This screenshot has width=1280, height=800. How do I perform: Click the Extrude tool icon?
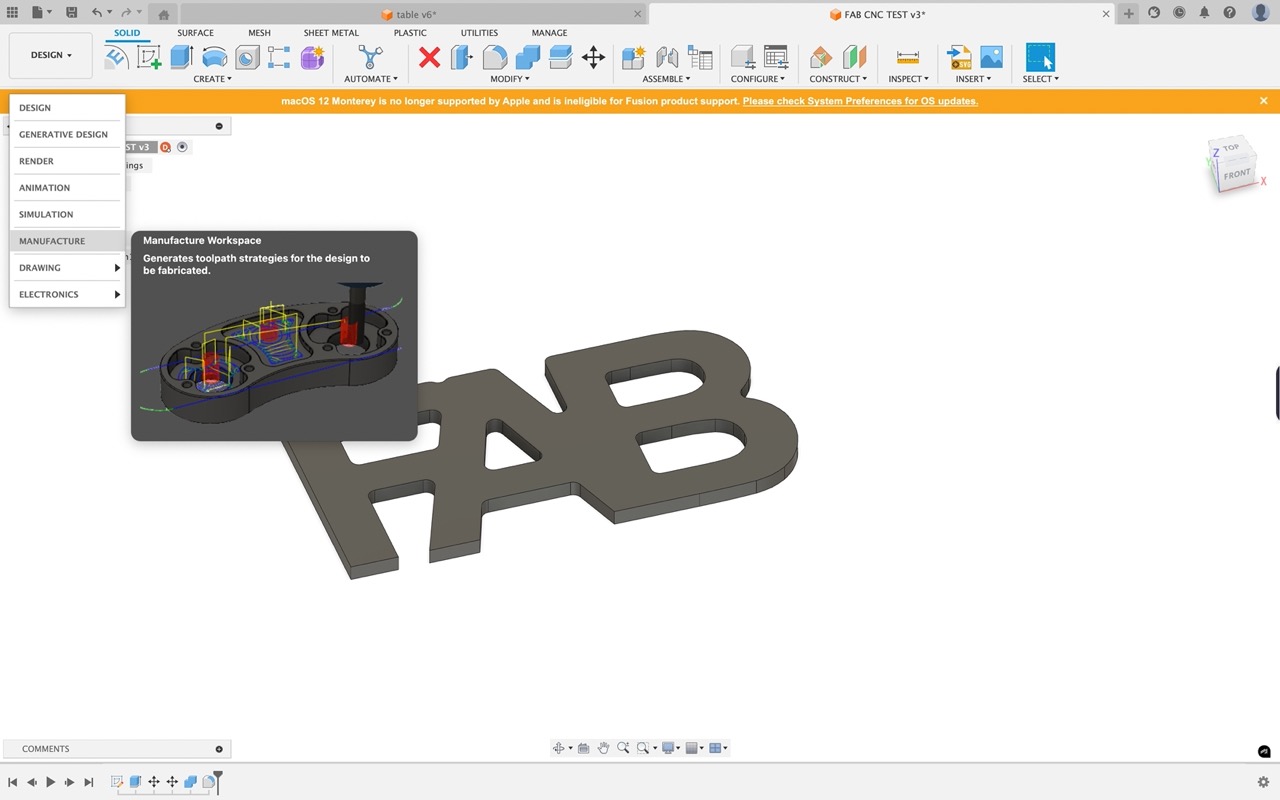(181, 57)
